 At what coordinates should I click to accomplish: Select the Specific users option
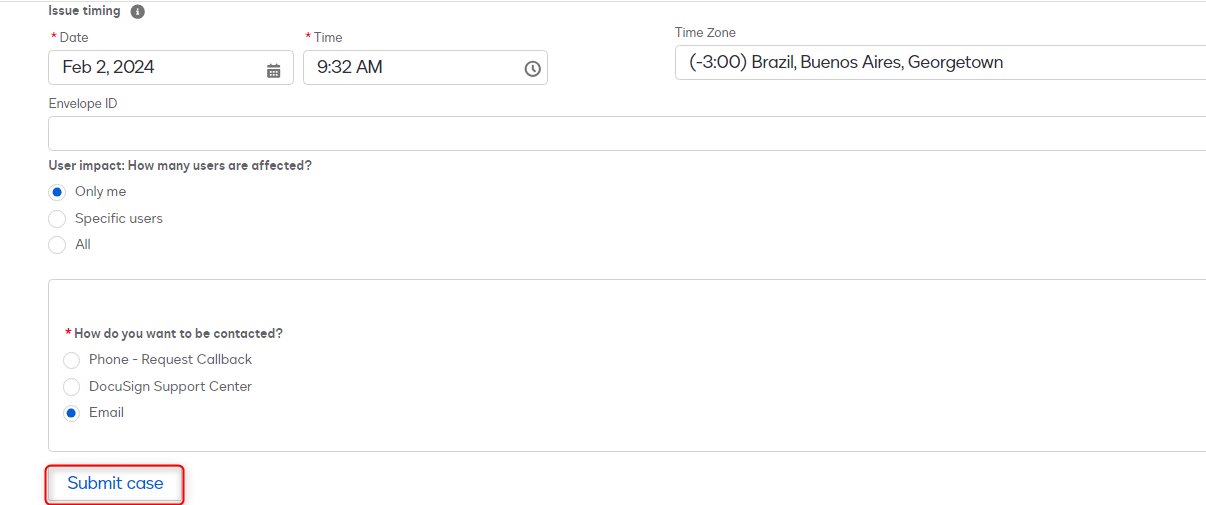click(x=57, y=218)
